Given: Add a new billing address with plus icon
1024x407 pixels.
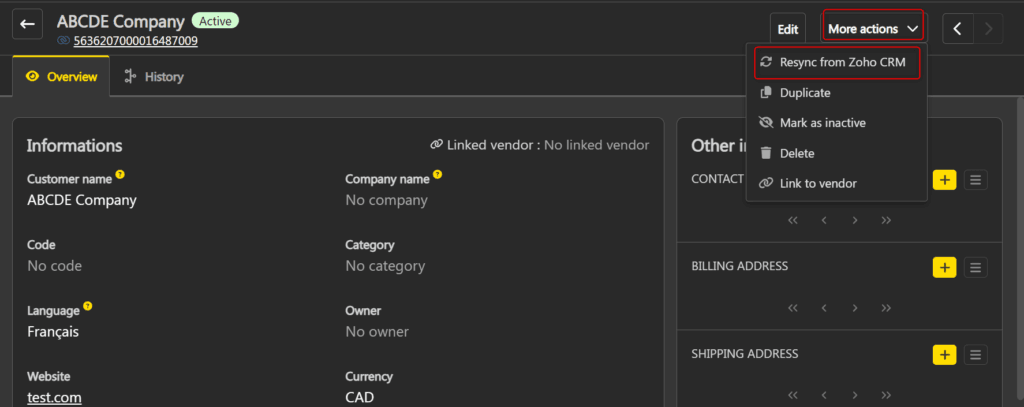Looking at the screenshot, I should tap(944, 267).
